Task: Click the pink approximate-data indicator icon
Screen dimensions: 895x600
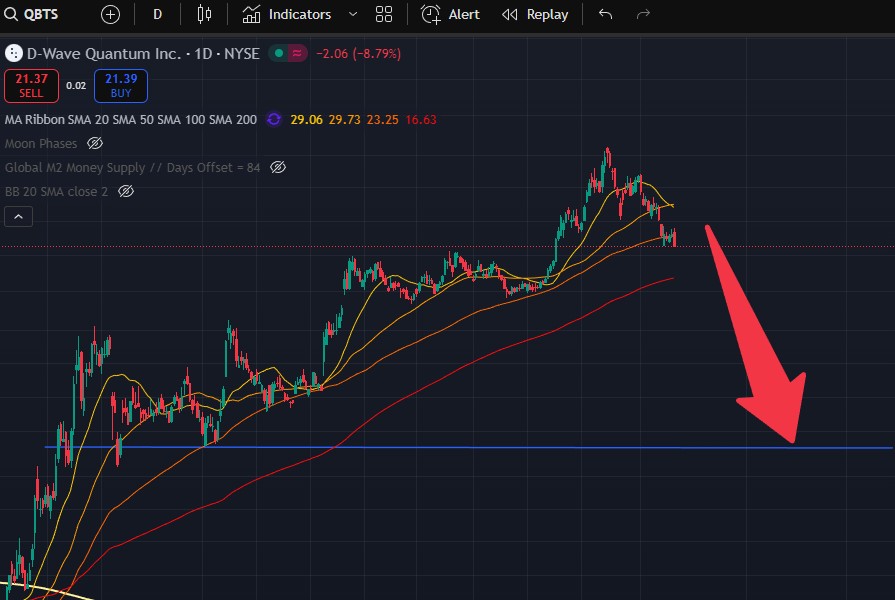Action: point(297,54)
